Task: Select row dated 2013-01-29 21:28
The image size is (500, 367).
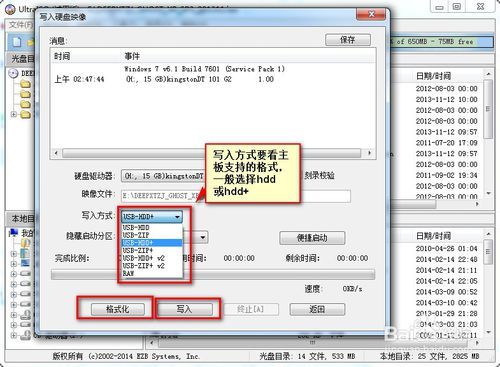Action: [447, 313]
